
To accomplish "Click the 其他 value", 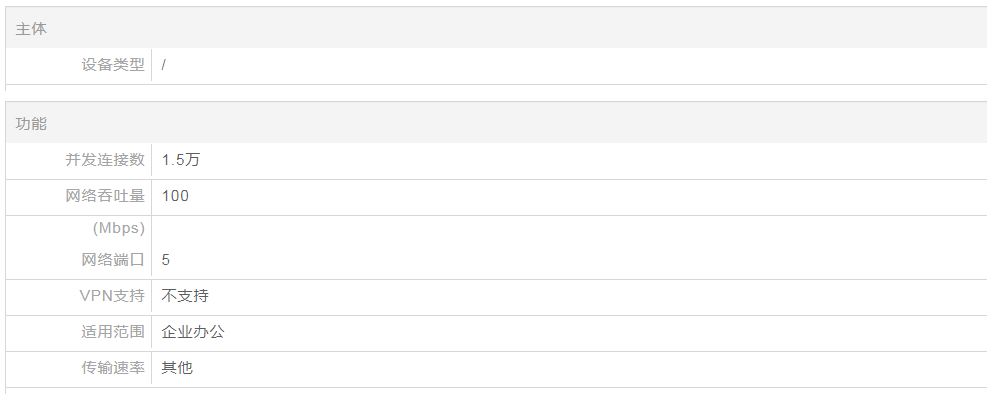I will point(177,368).
